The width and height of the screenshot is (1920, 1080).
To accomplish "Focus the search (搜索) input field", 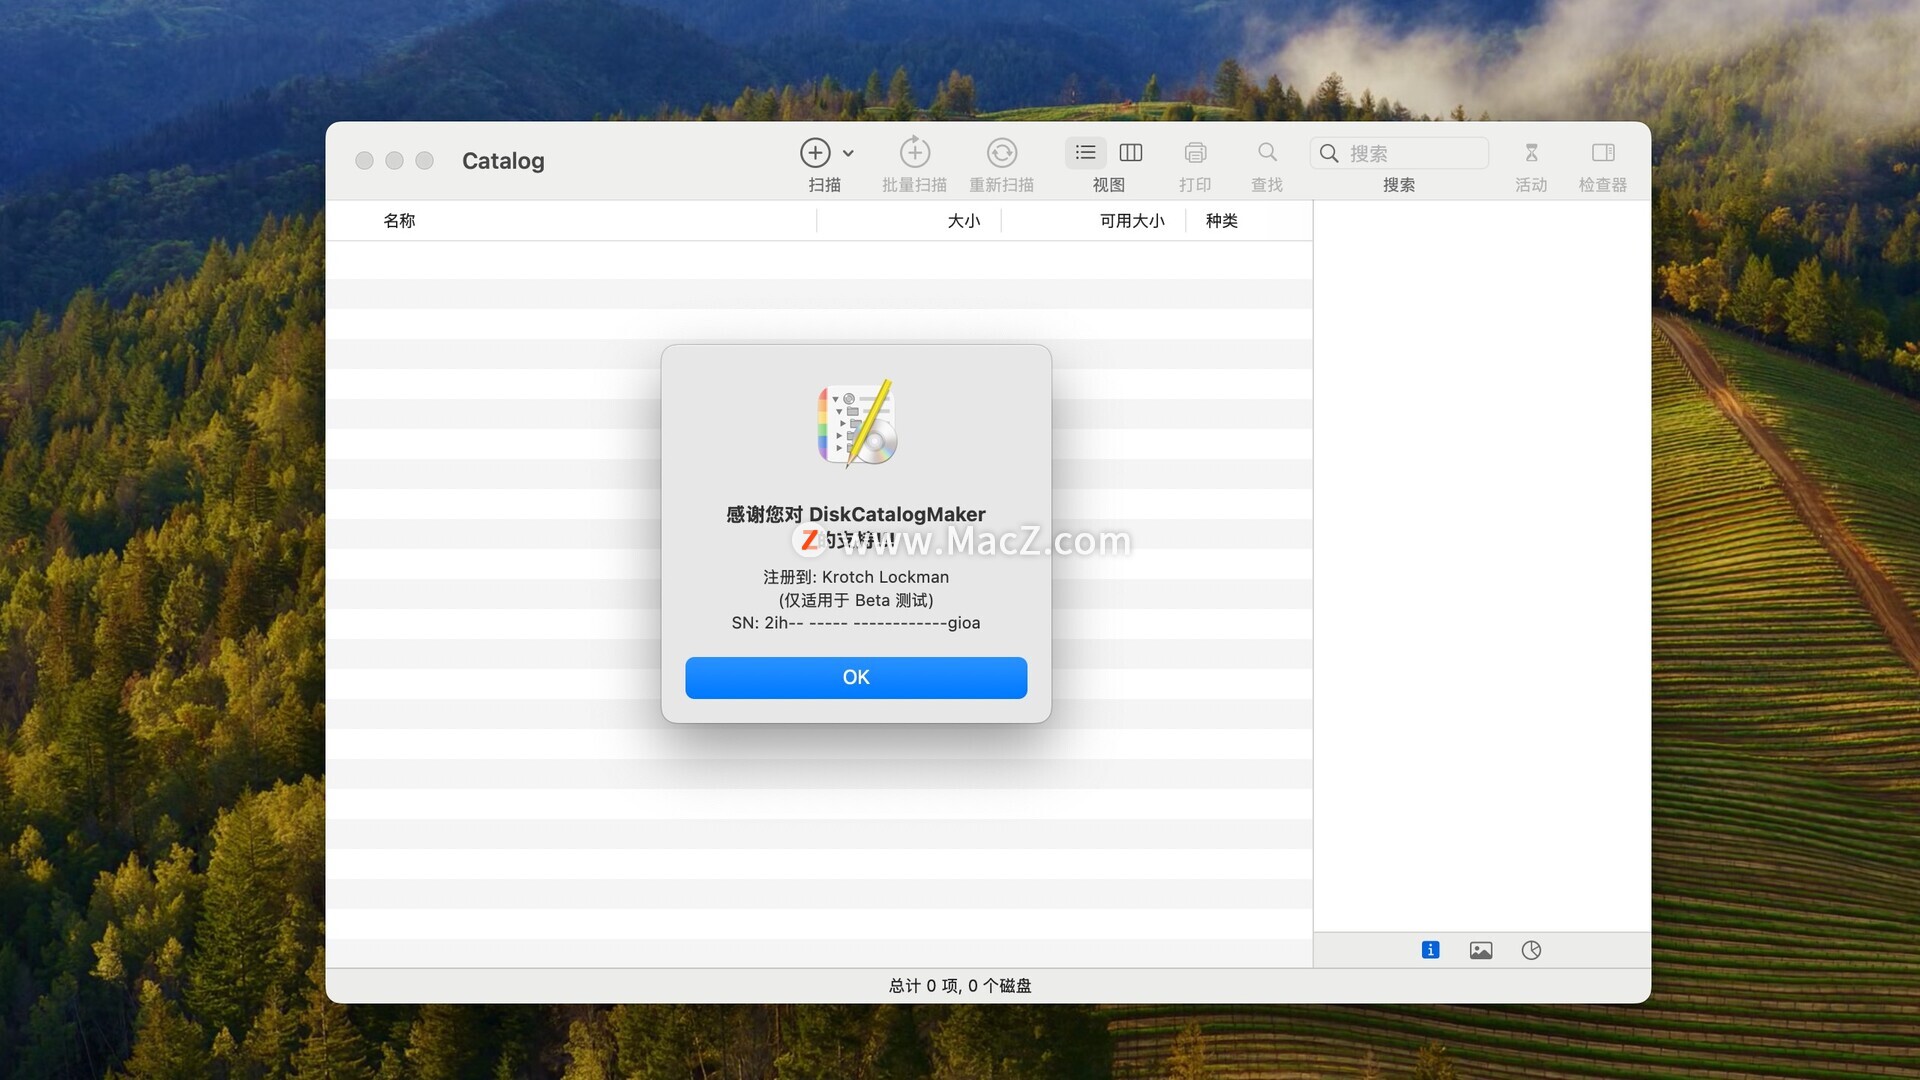I will 1399,153.
